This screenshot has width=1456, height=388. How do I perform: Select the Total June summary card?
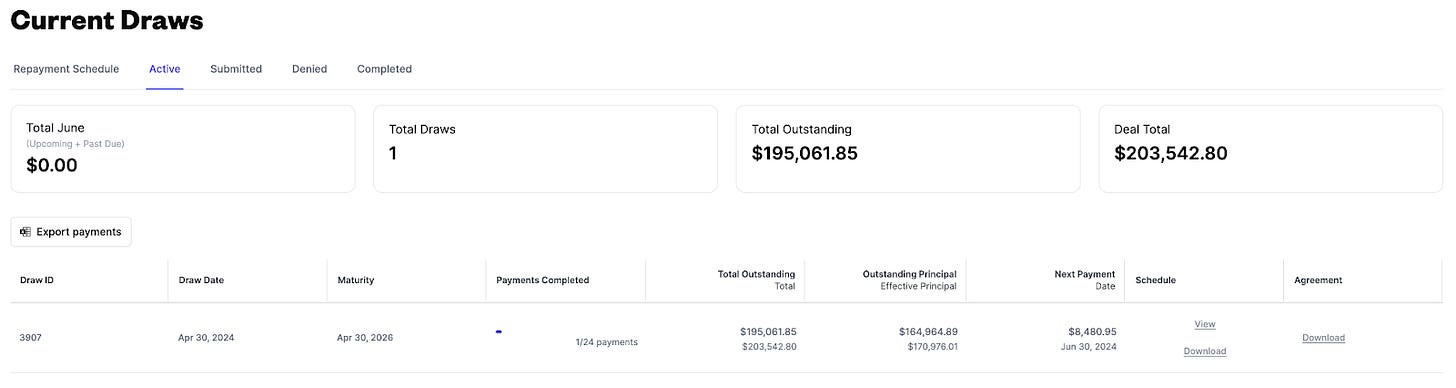point(183,149)
